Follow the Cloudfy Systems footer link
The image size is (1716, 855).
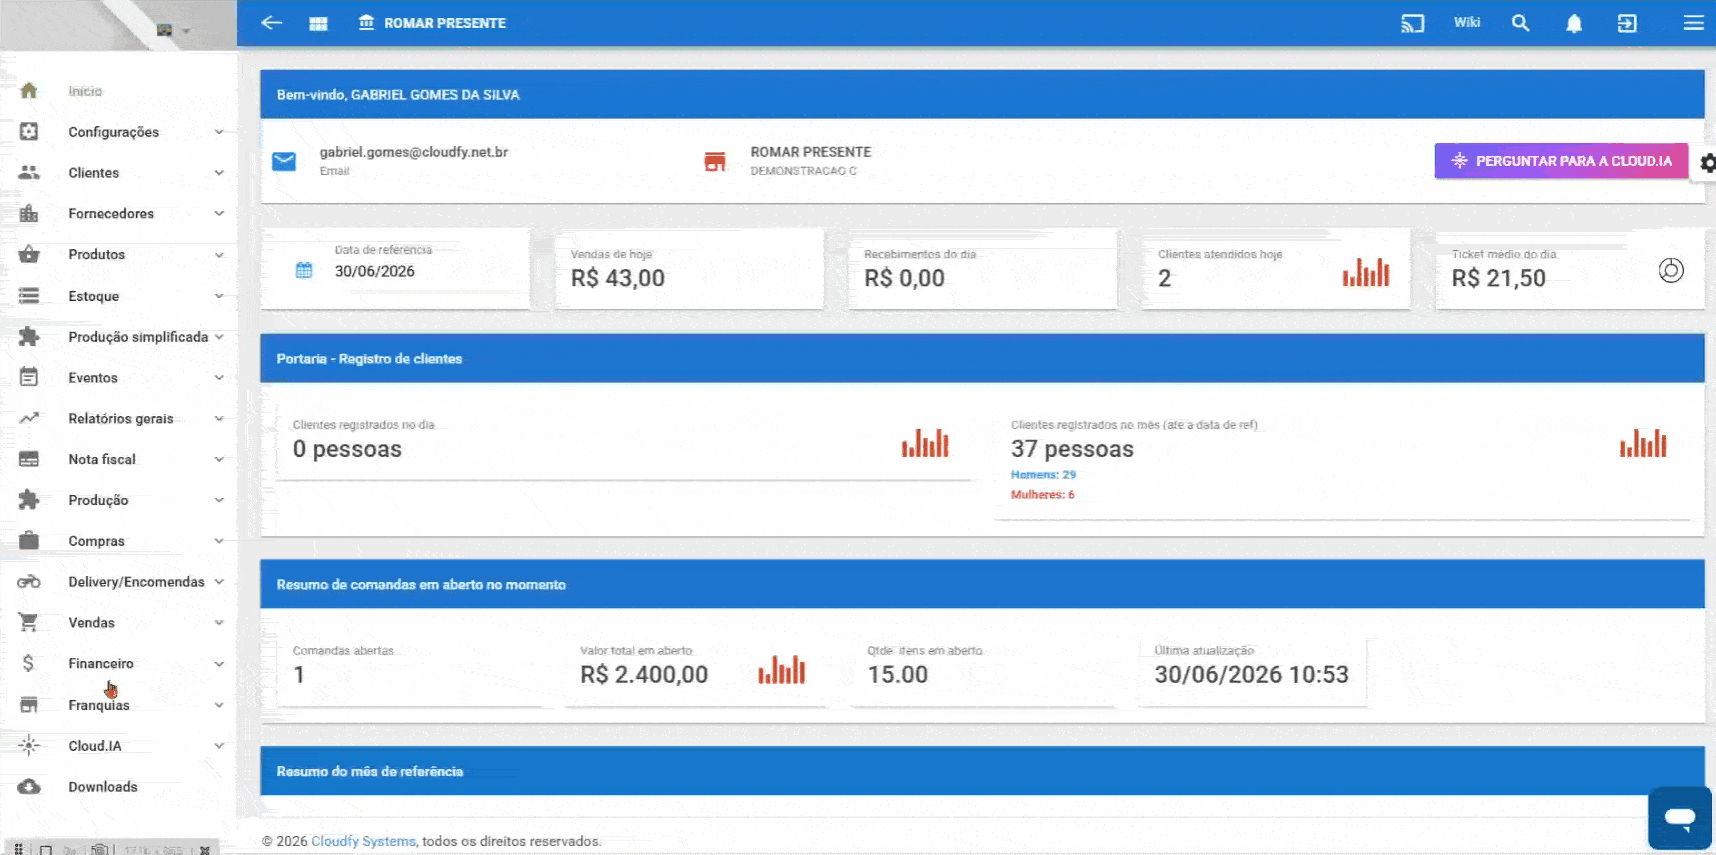pos(363,841)
